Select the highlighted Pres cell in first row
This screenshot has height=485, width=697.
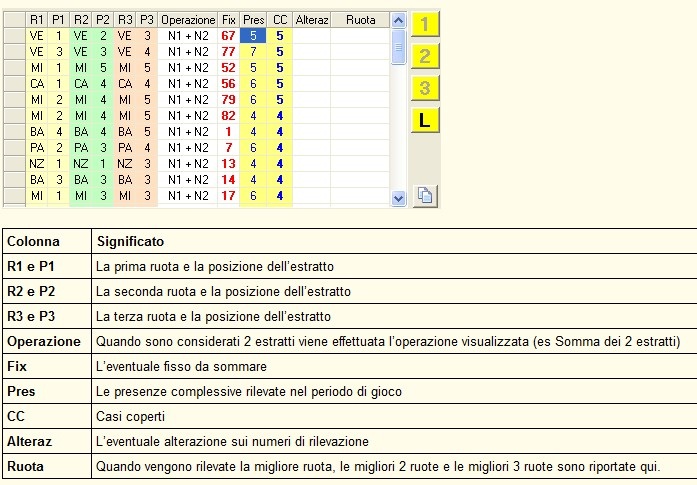pyautogui.click(x=254, y=36)
